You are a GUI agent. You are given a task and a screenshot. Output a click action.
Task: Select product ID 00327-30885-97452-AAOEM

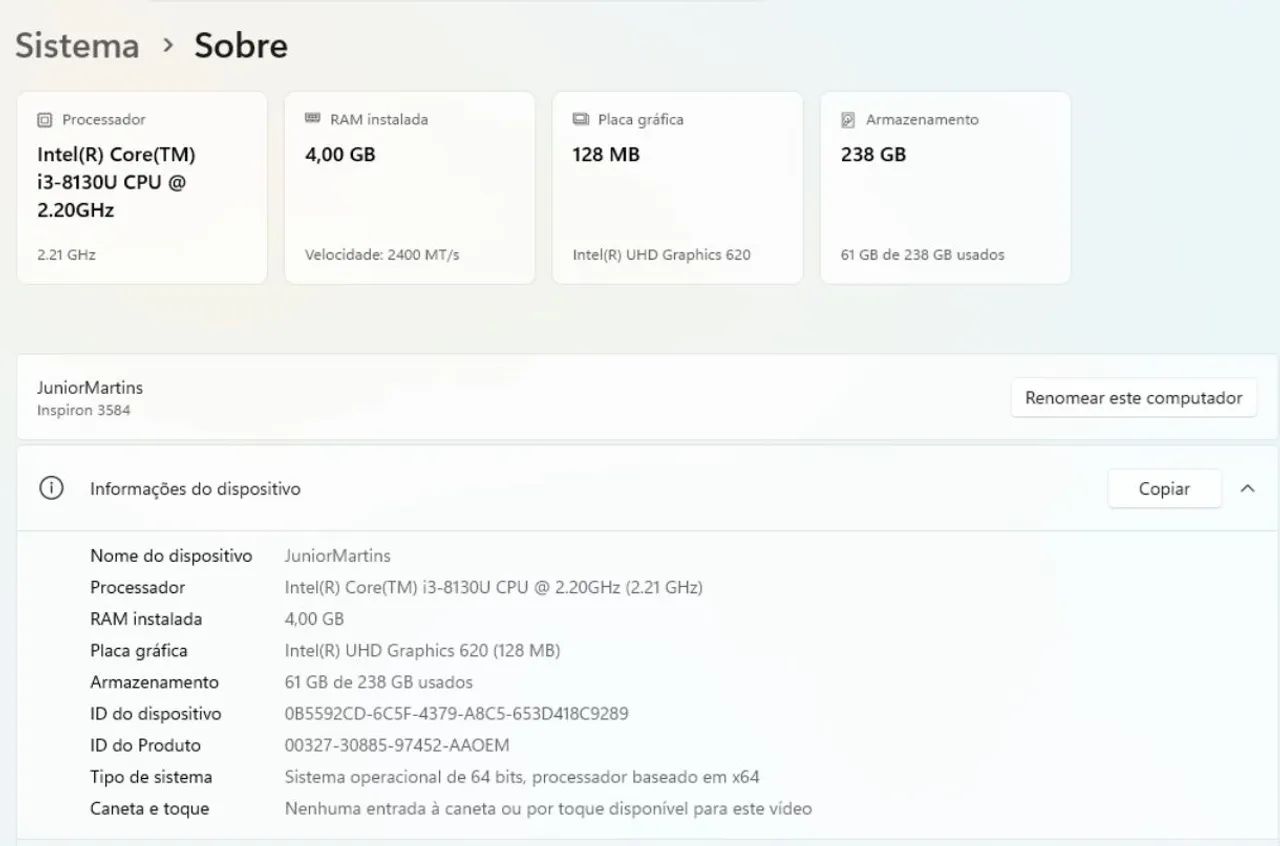point(397,746)
